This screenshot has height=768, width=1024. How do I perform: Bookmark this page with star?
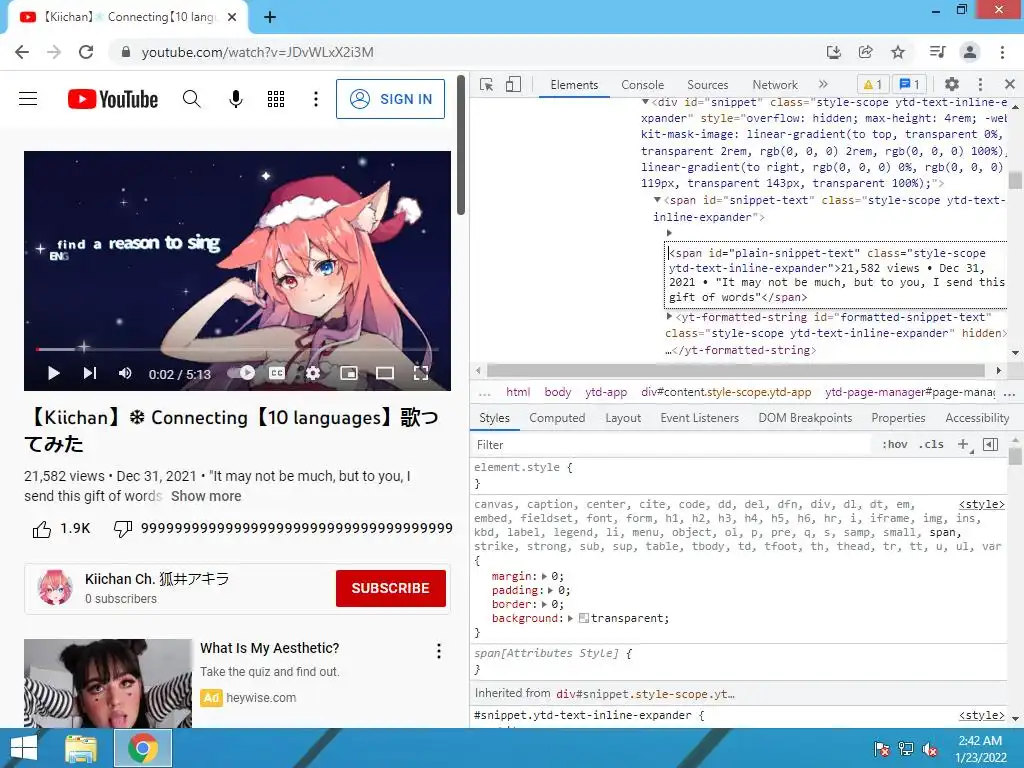click(898, 52)
